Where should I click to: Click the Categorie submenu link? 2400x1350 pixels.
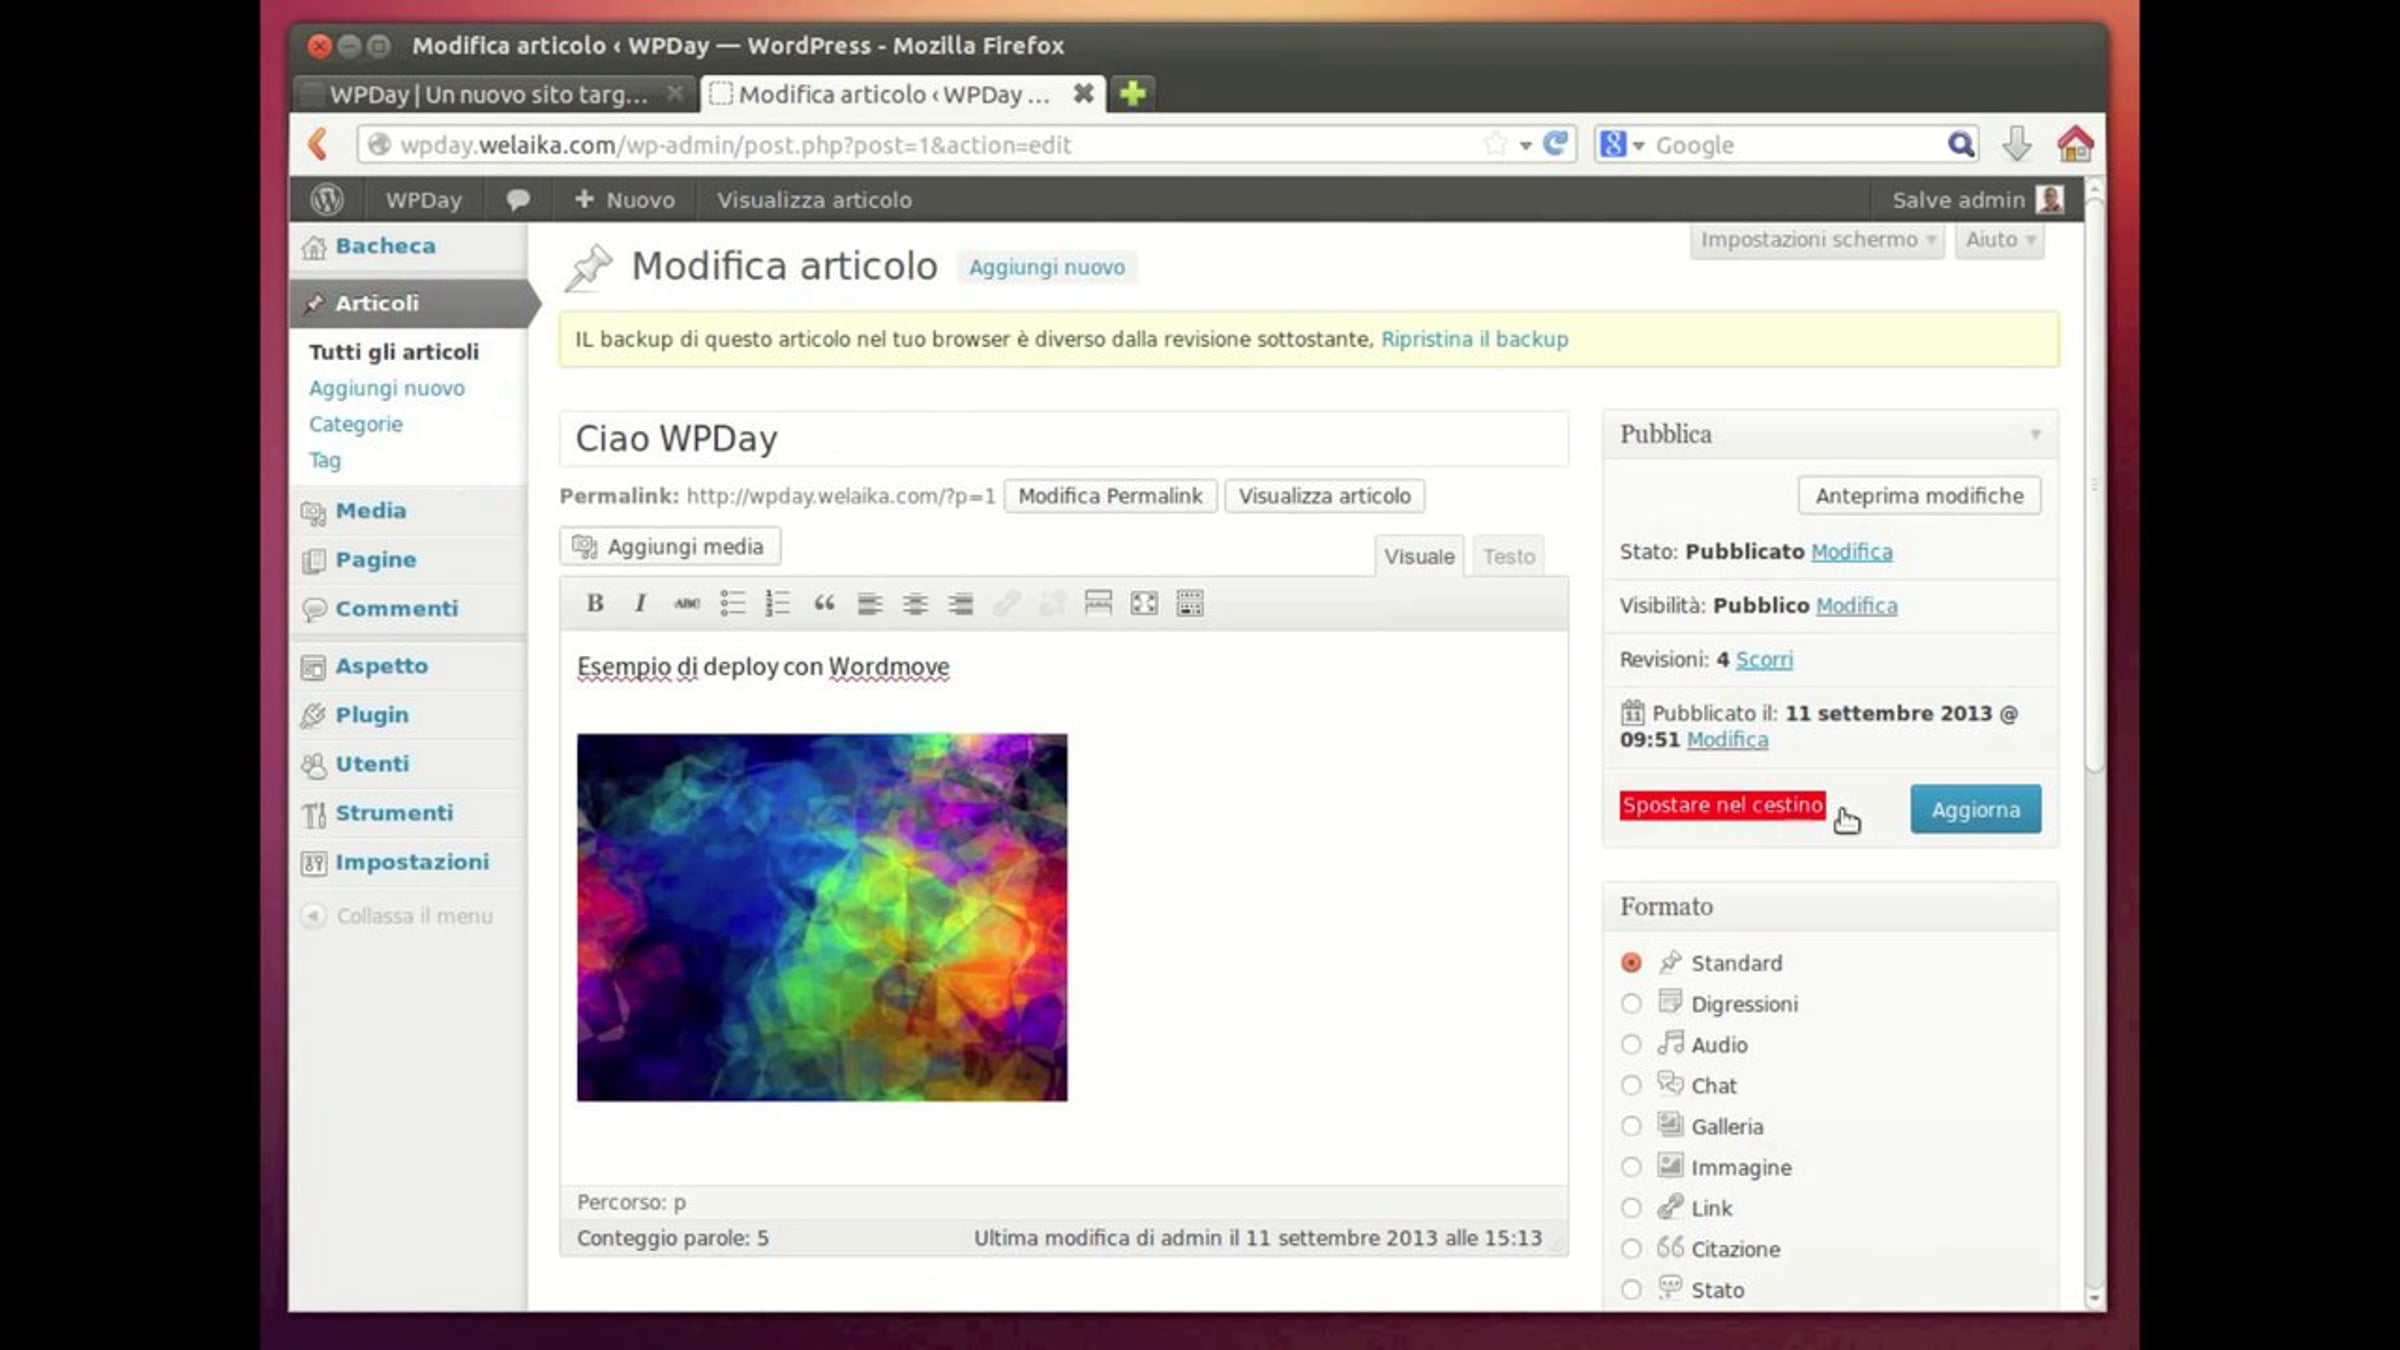(x=356, y=424)
